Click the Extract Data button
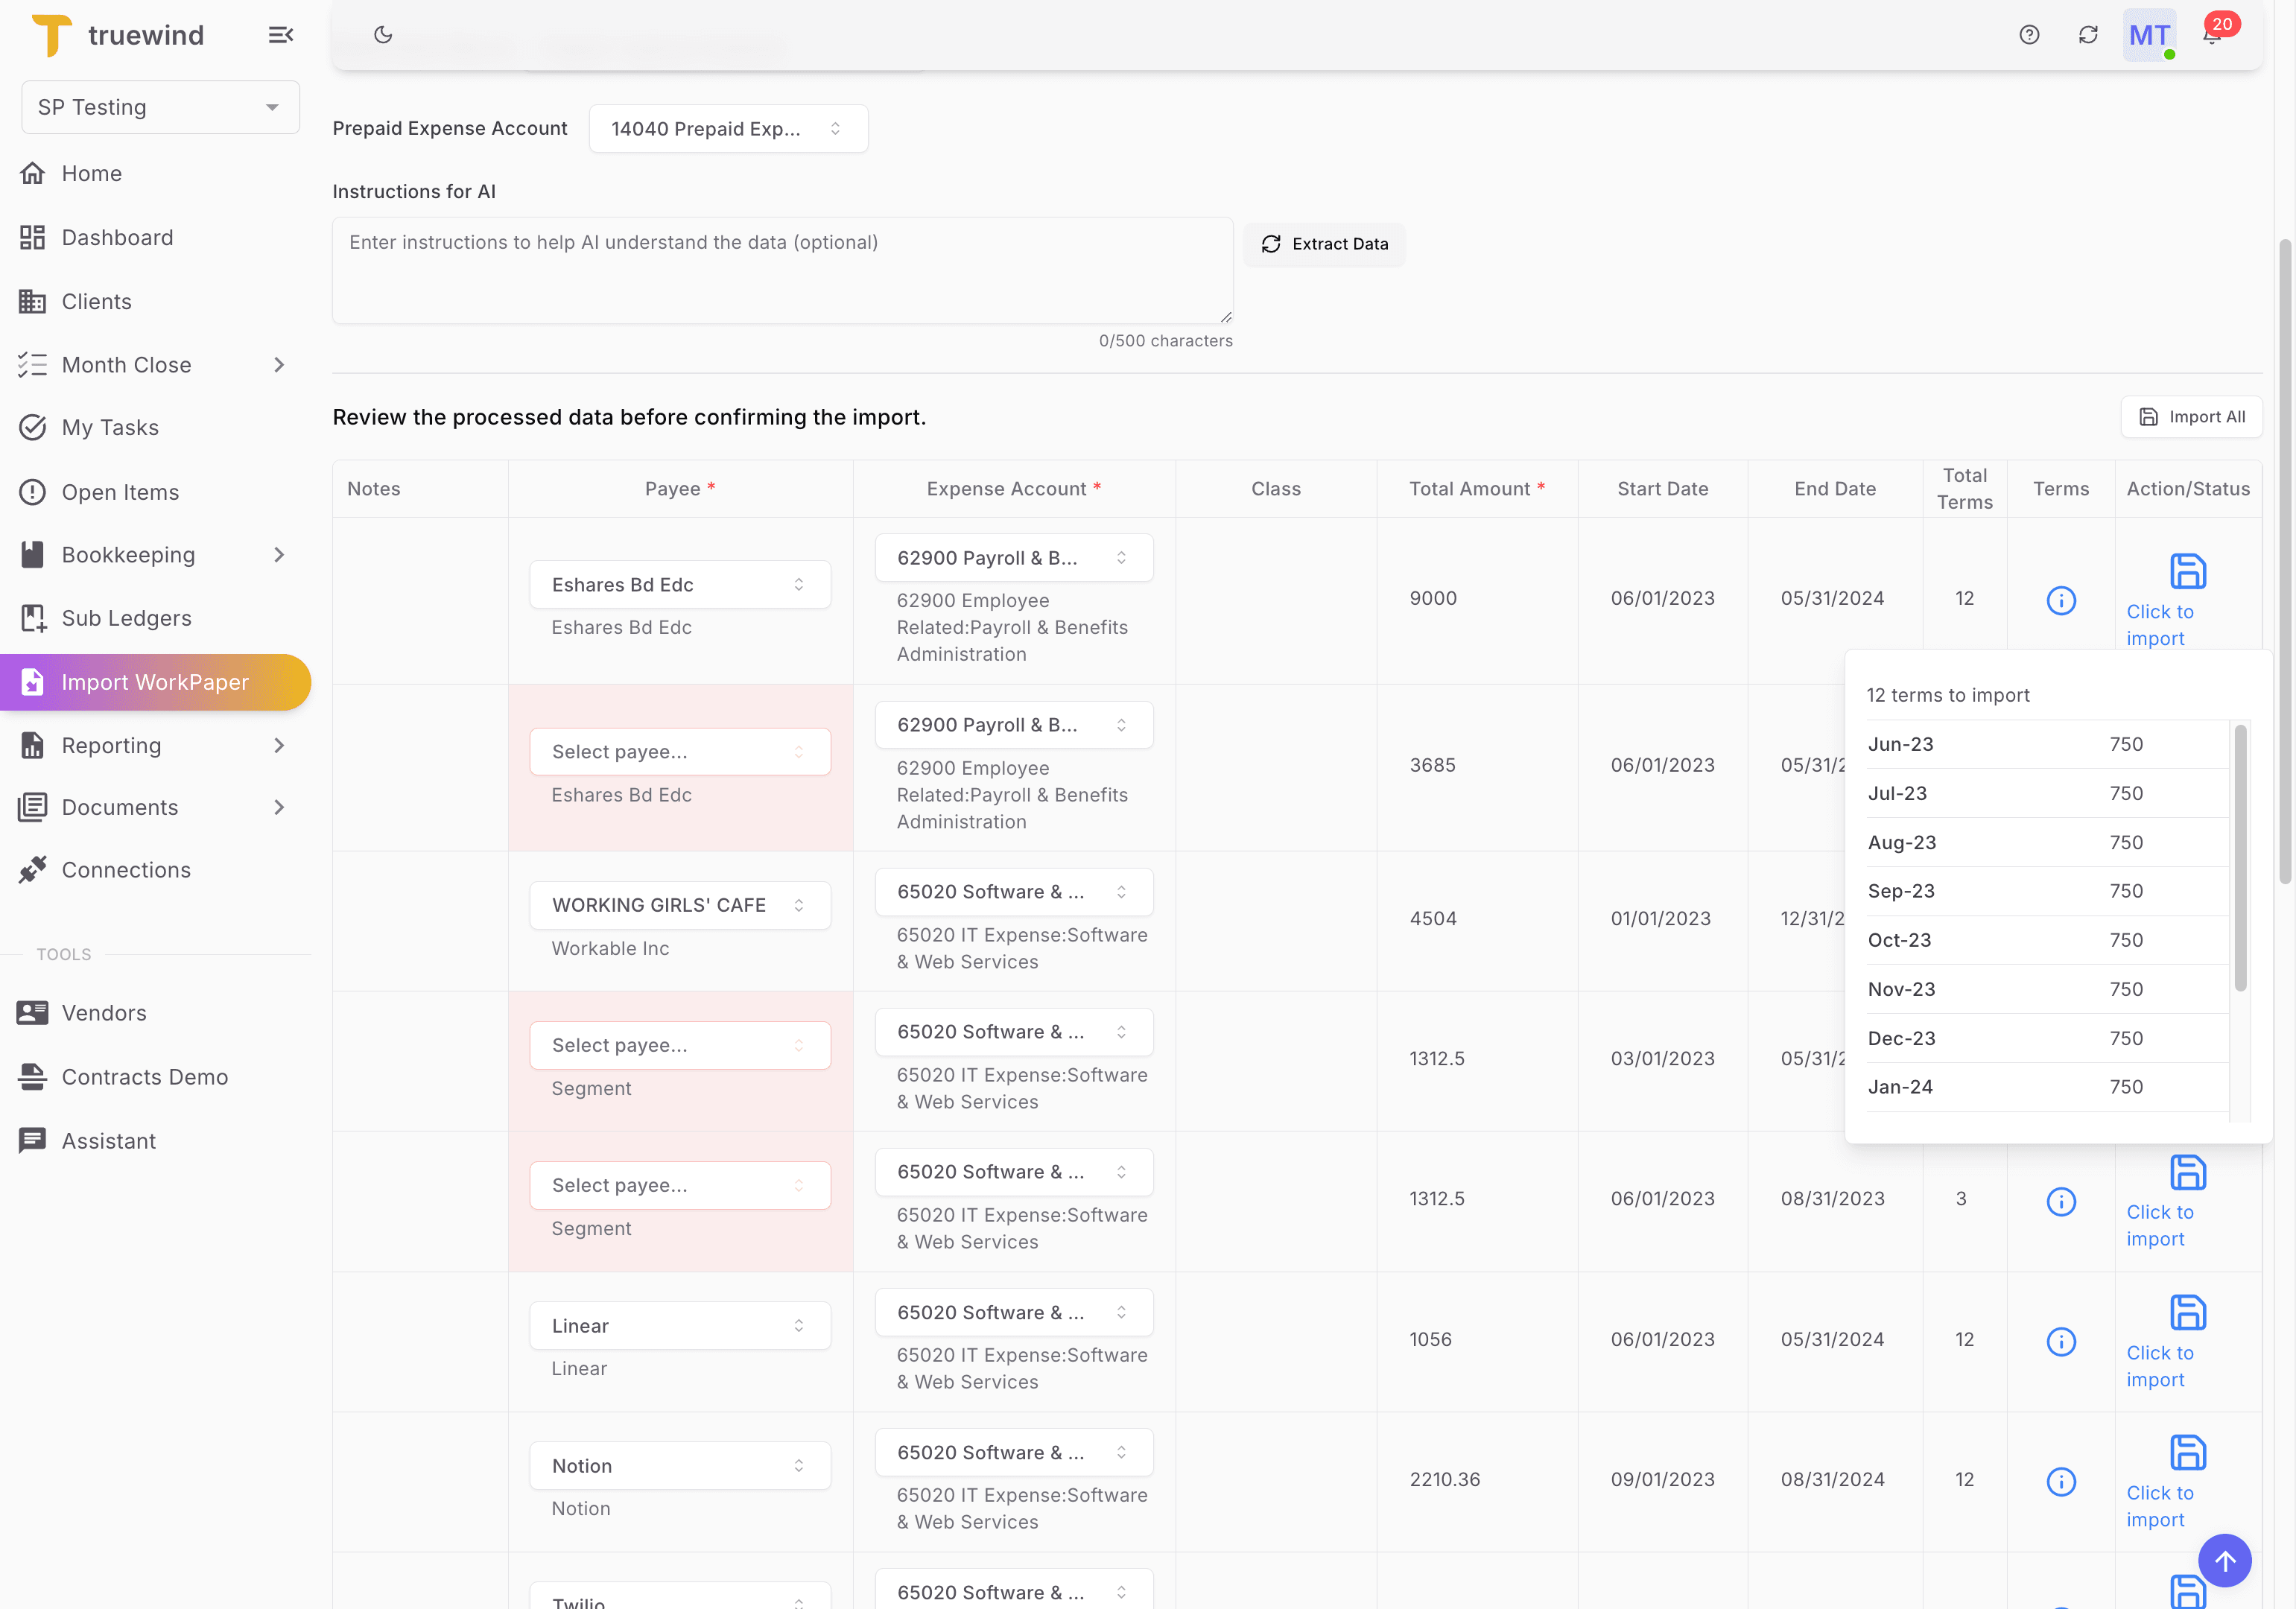This screenshot has width=2296, height=1609. (x=1324, y=244)
